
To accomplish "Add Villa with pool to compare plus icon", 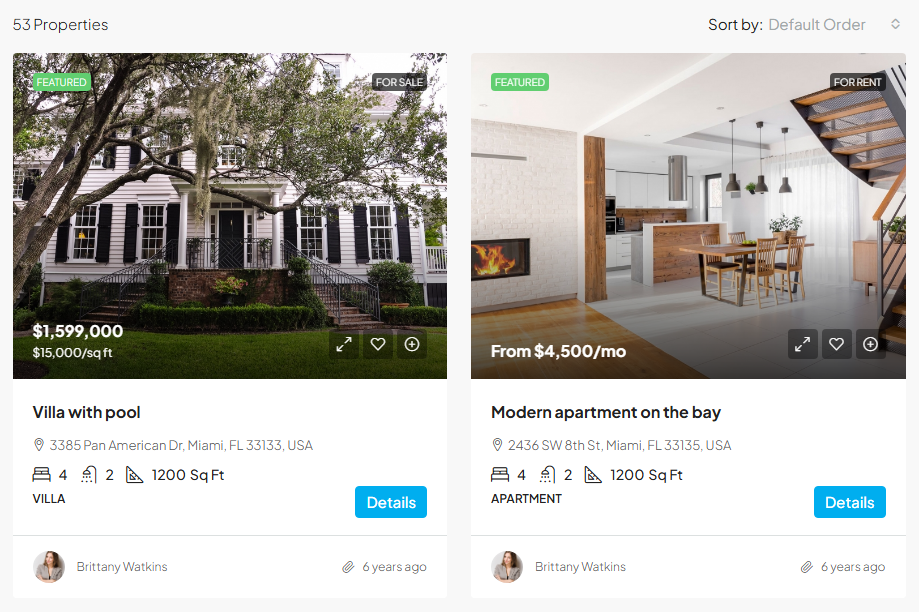I will point(412,344).
